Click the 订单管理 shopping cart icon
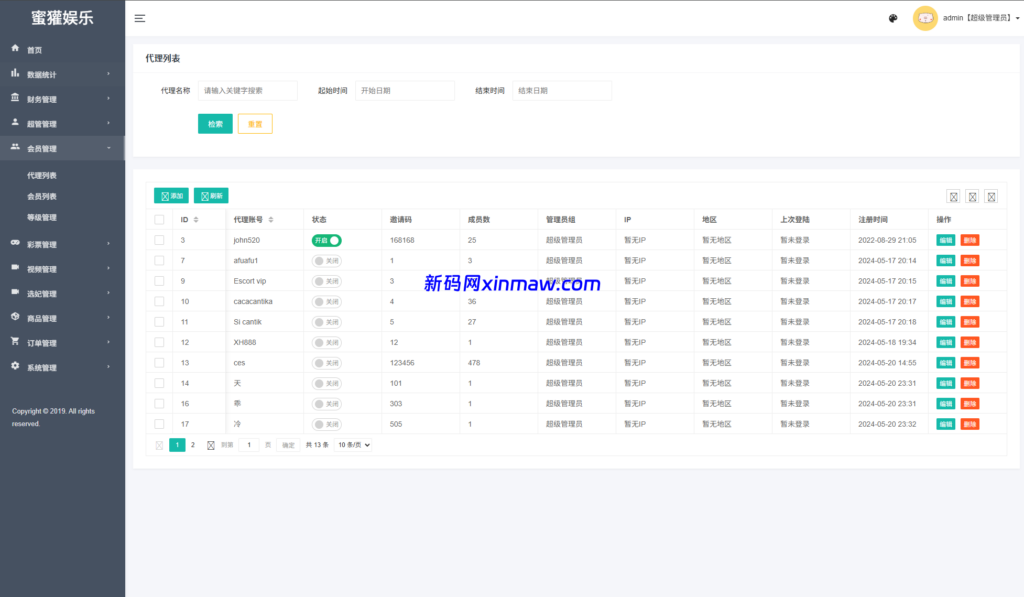1024x597 pixels. (15, 342)
